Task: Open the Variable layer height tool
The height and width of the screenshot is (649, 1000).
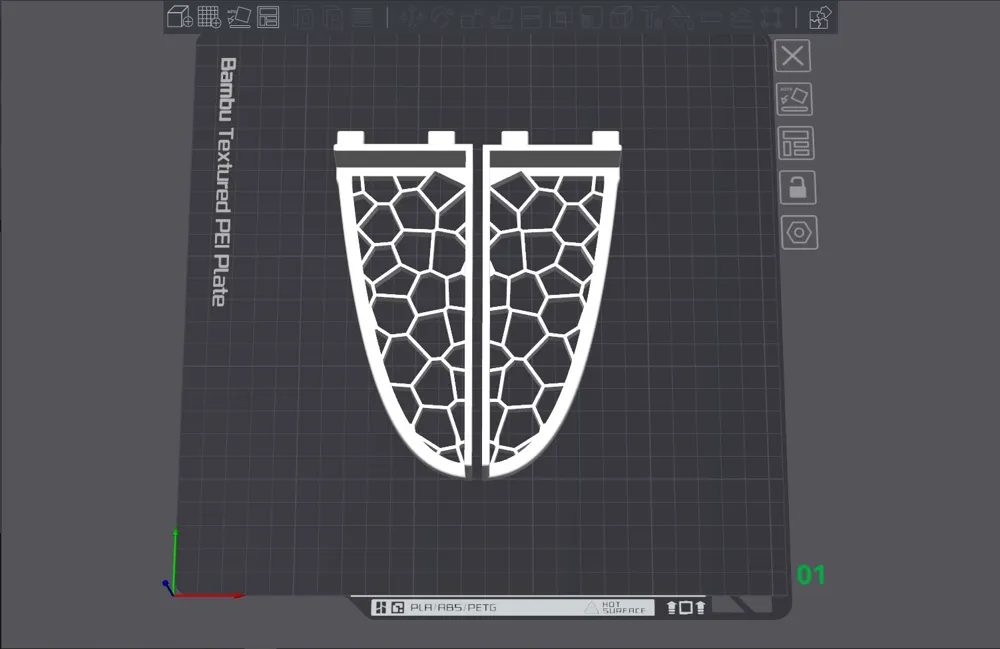Action: click(362, 17)
